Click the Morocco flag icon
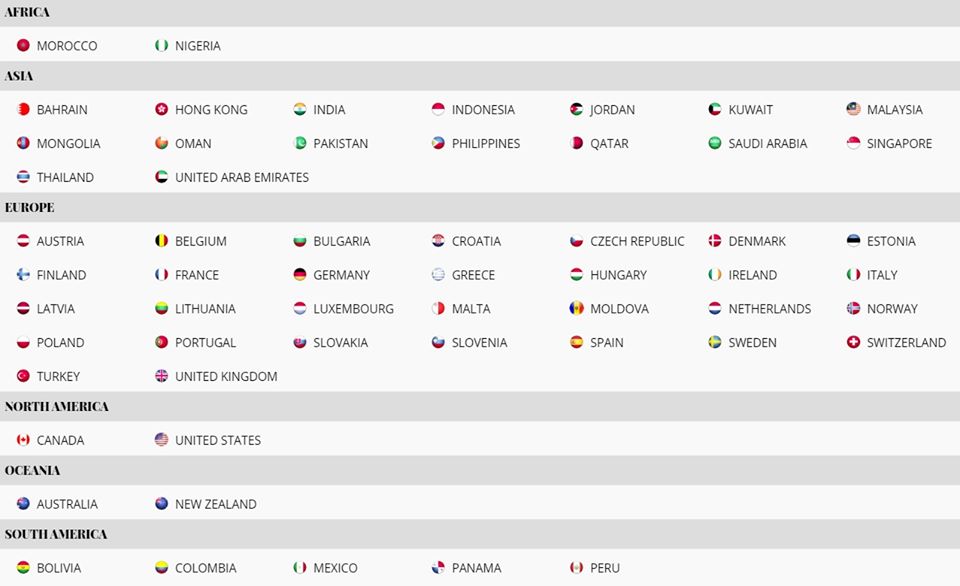Screen dimensions: 960x586 pyautogui.click(x=23, y=45)
